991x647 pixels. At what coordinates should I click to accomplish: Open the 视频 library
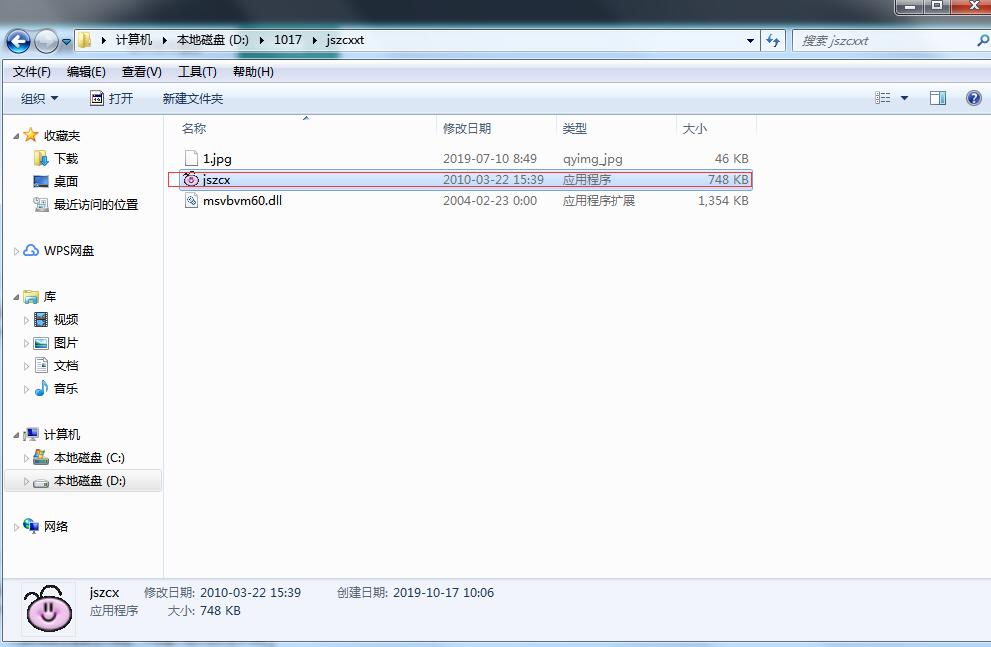pyautogui.click(x=66, y=319)
